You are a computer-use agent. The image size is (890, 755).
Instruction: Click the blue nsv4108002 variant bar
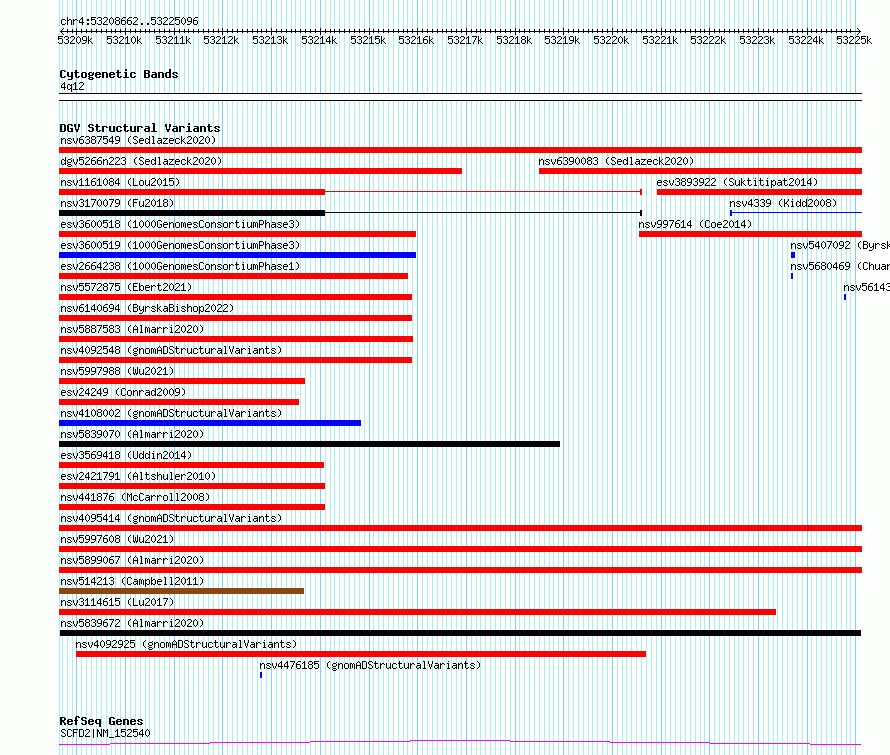[x=210, y=423]
